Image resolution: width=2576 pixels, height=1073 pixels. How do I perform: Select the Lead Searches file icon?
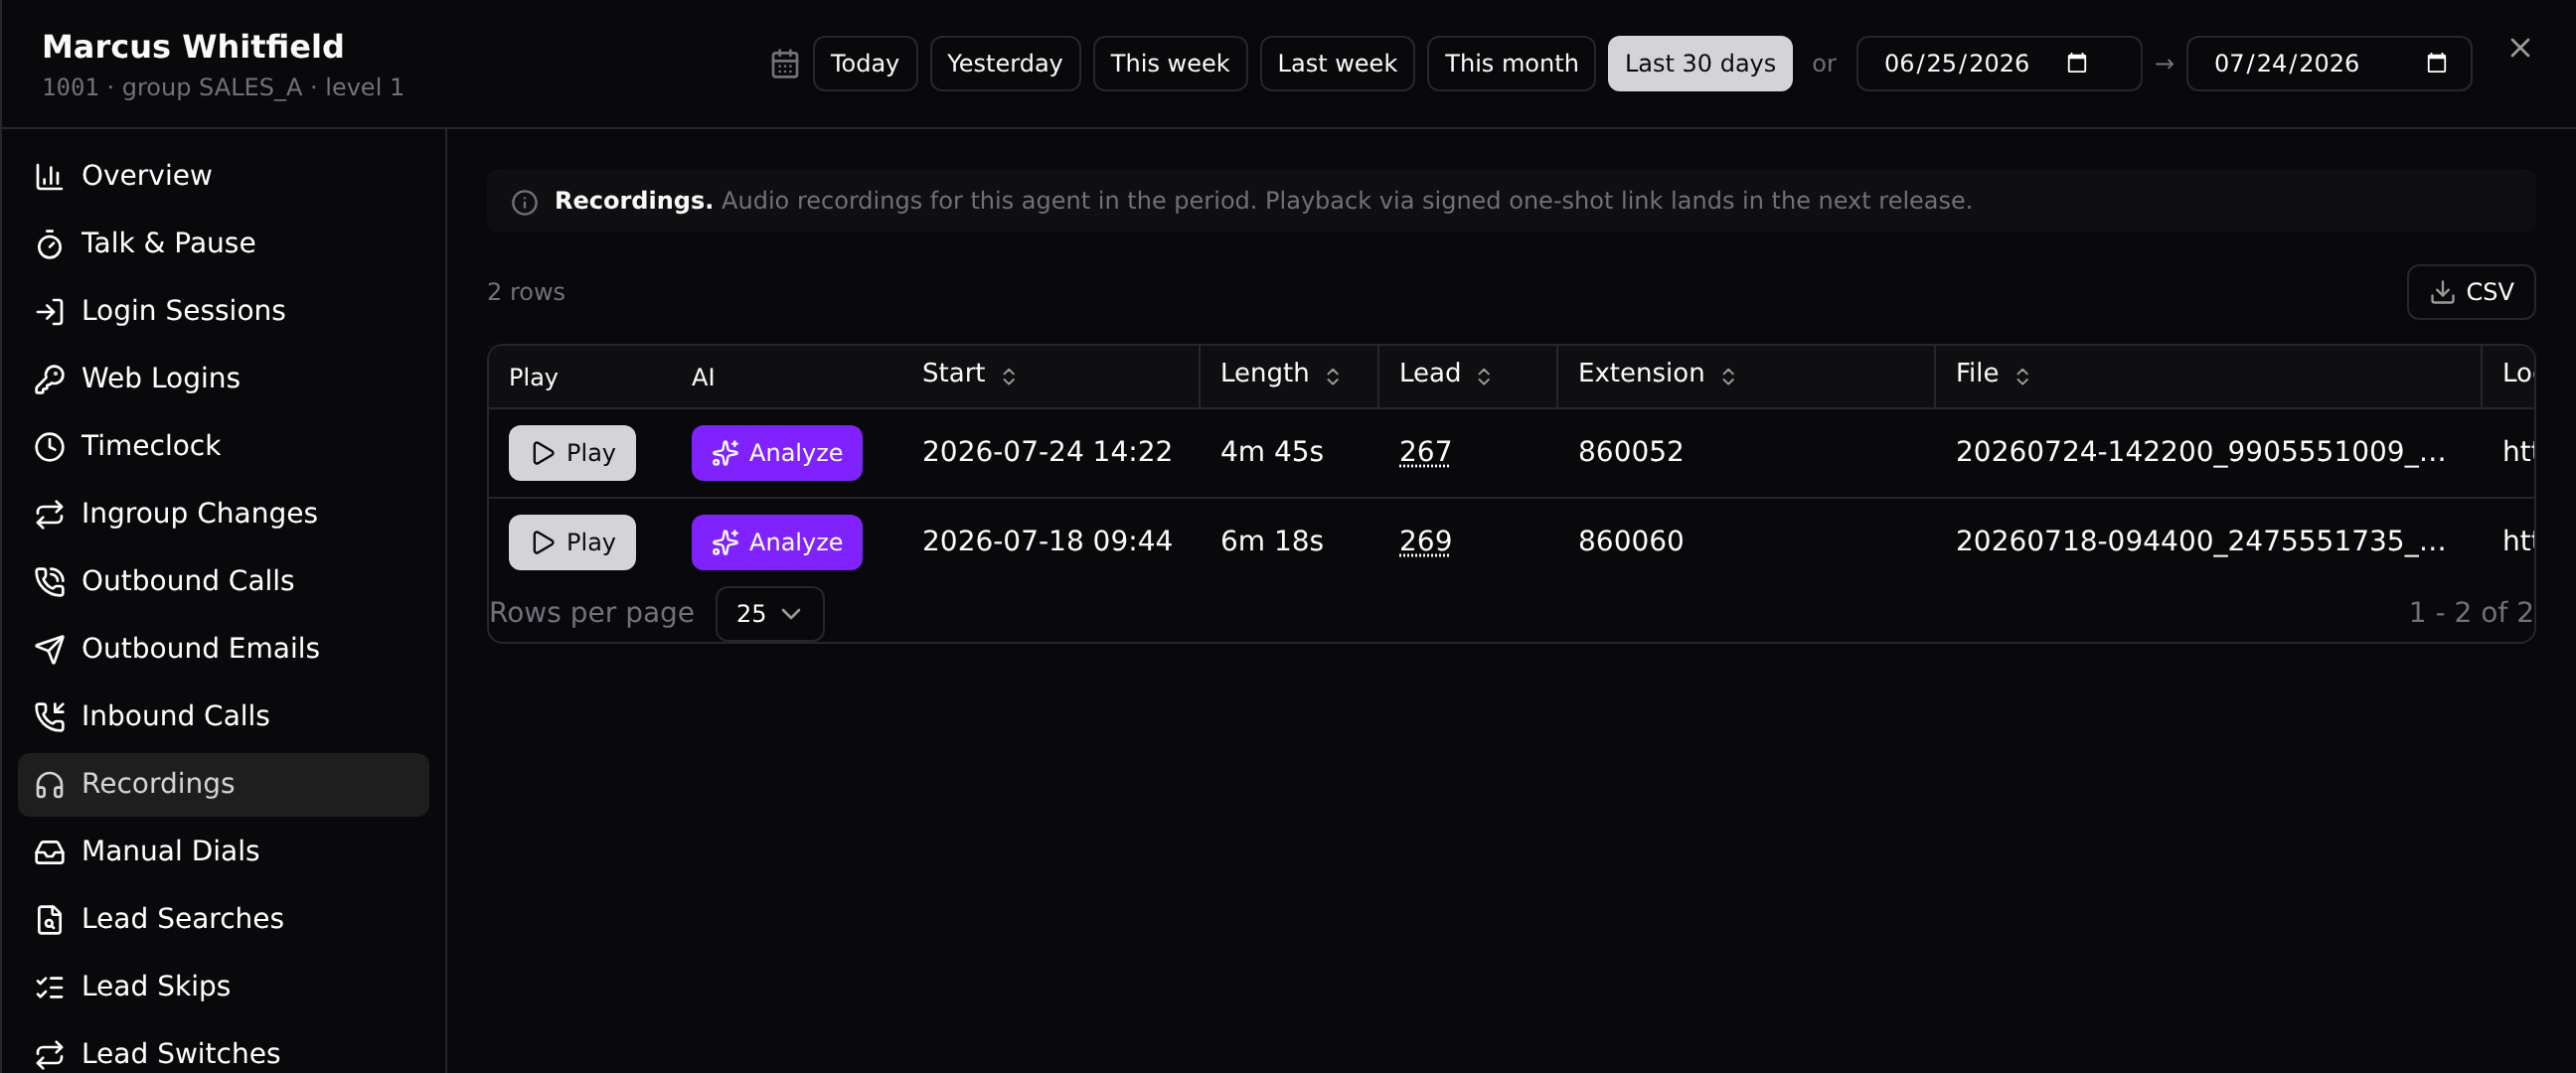(49, 919)
